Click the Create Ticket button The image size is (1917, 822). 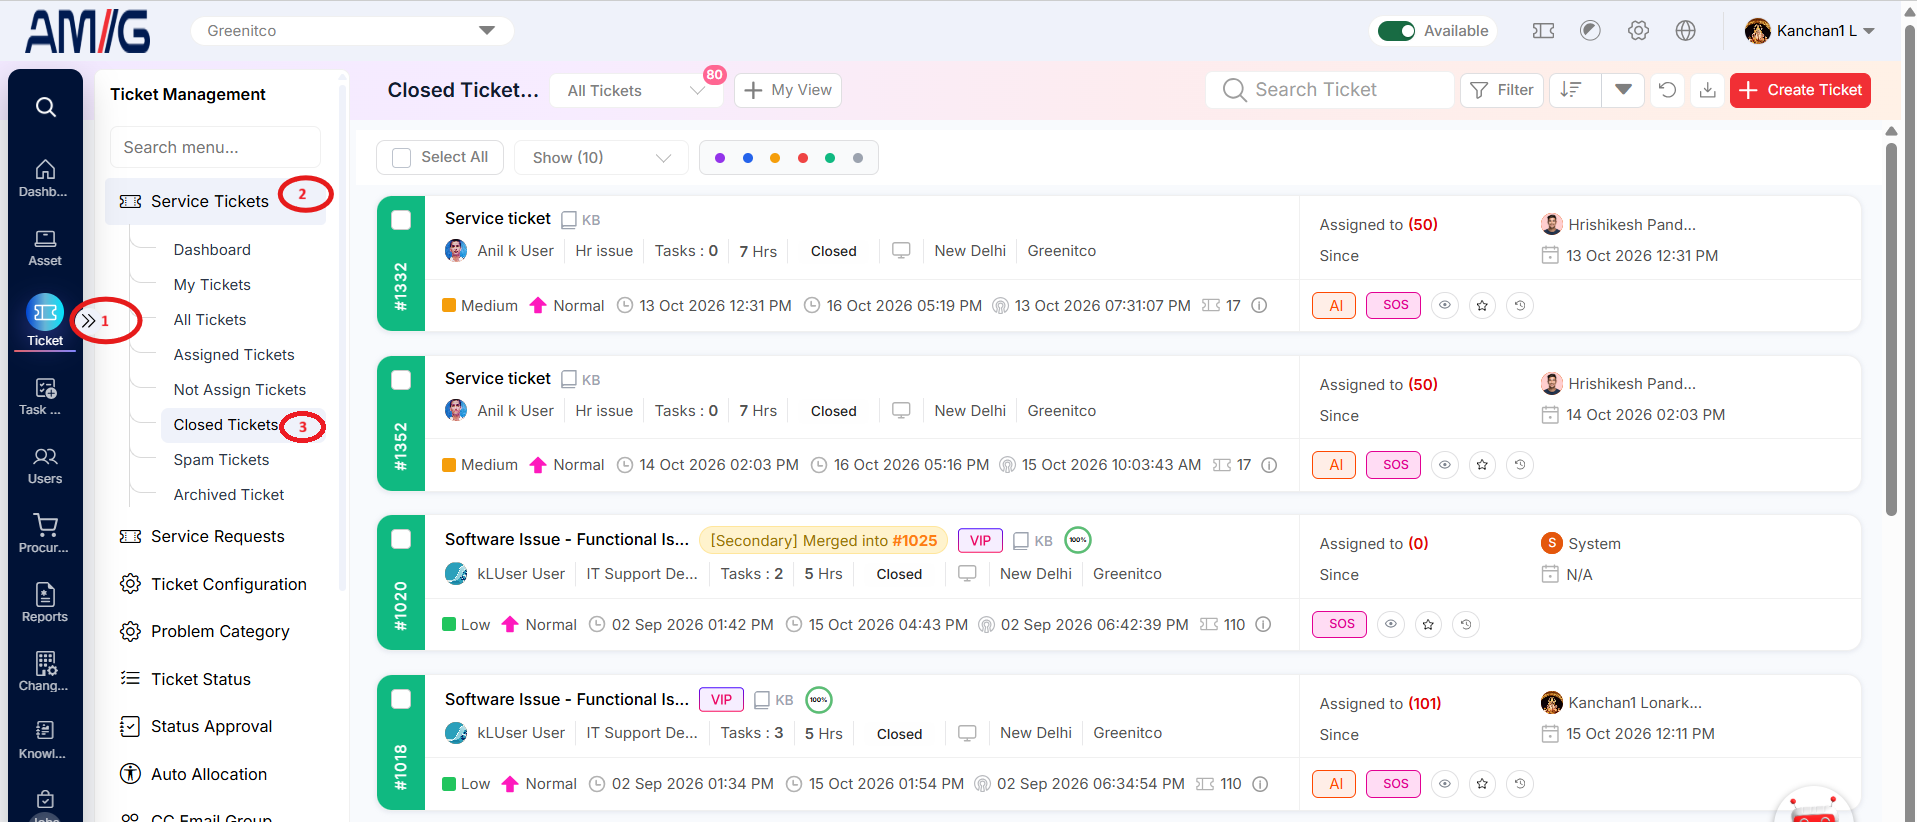click(1800, 90)
